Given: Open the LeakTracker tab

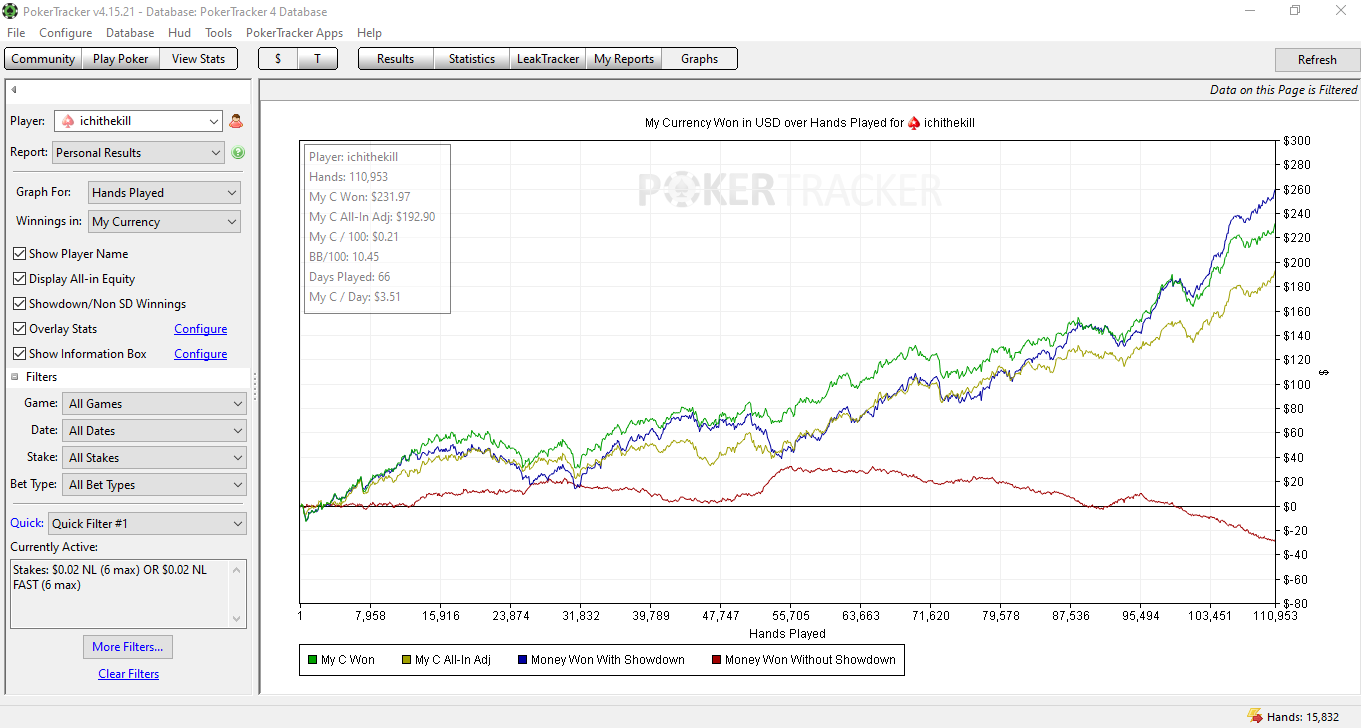Looking at the screenshot, I should point(548,59).
